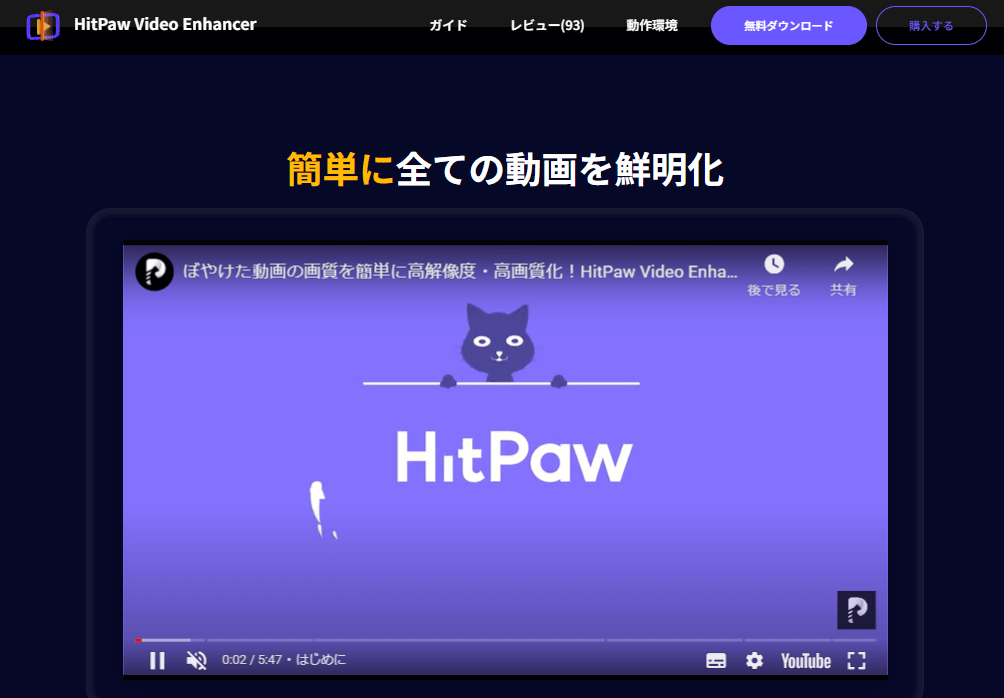Open the YouTube video title link
Image resolution: width=1004 pixels, height=698 pixels.
460,272
